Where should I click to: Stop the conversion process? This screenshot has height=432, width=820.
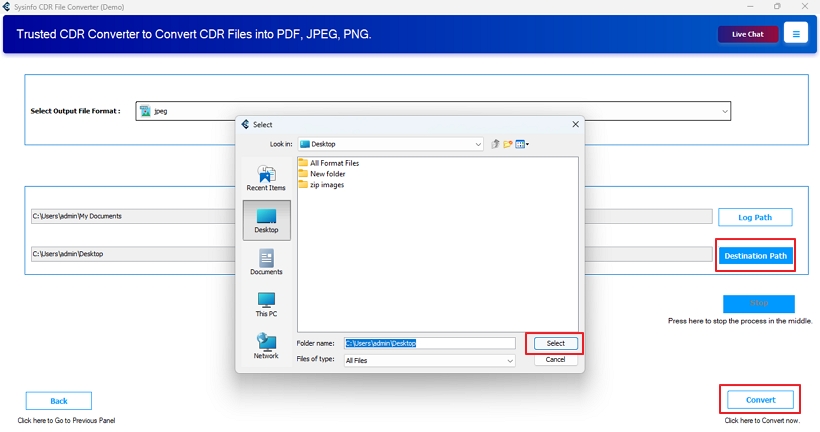(x=759, y=303)
